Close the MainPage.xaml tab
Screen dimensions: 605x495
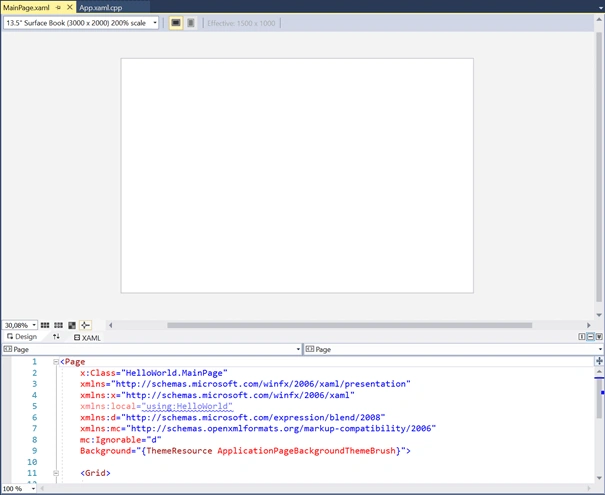click(x=70, y=7)
